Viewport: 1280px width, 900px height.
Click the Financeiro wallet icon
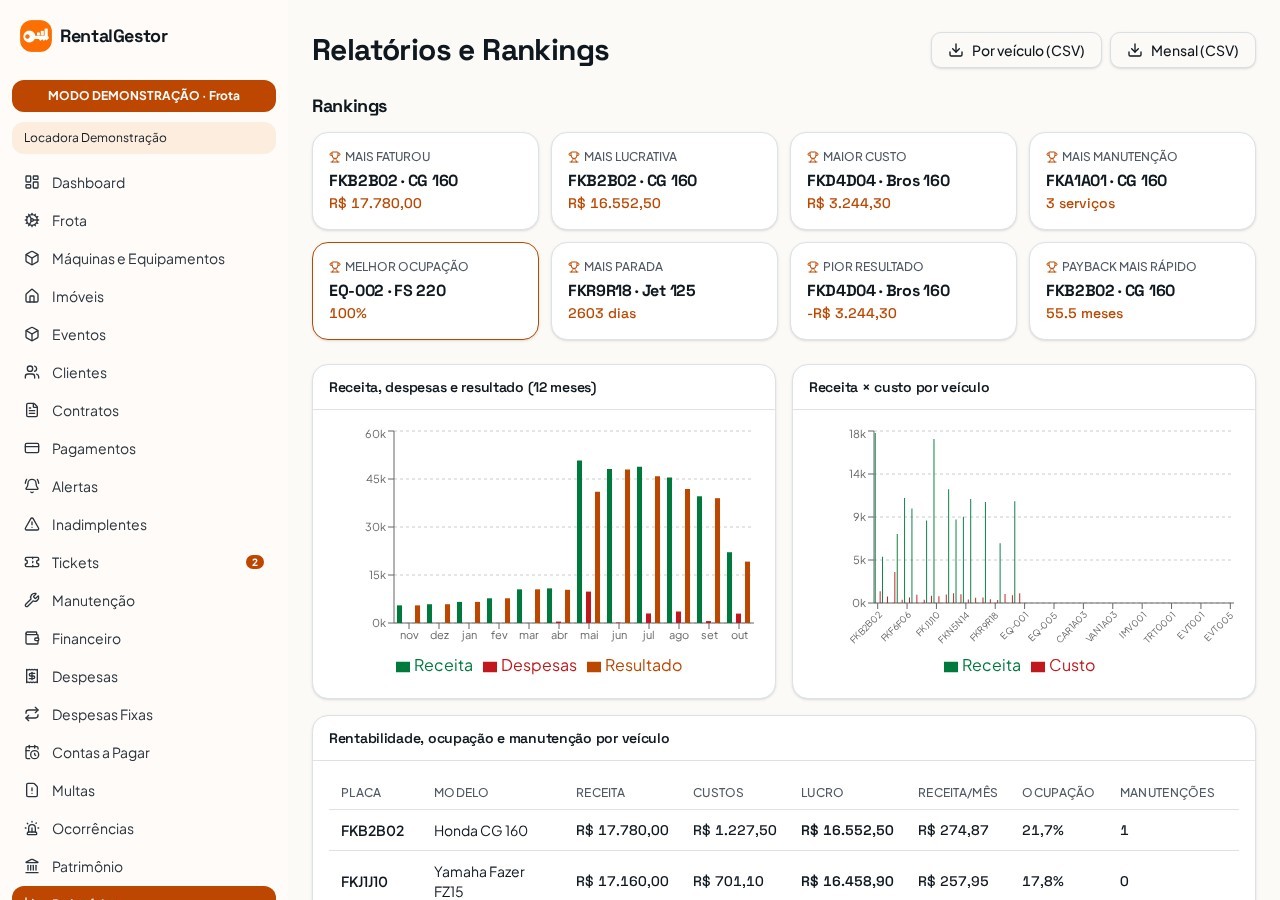(x=32, y=638)
